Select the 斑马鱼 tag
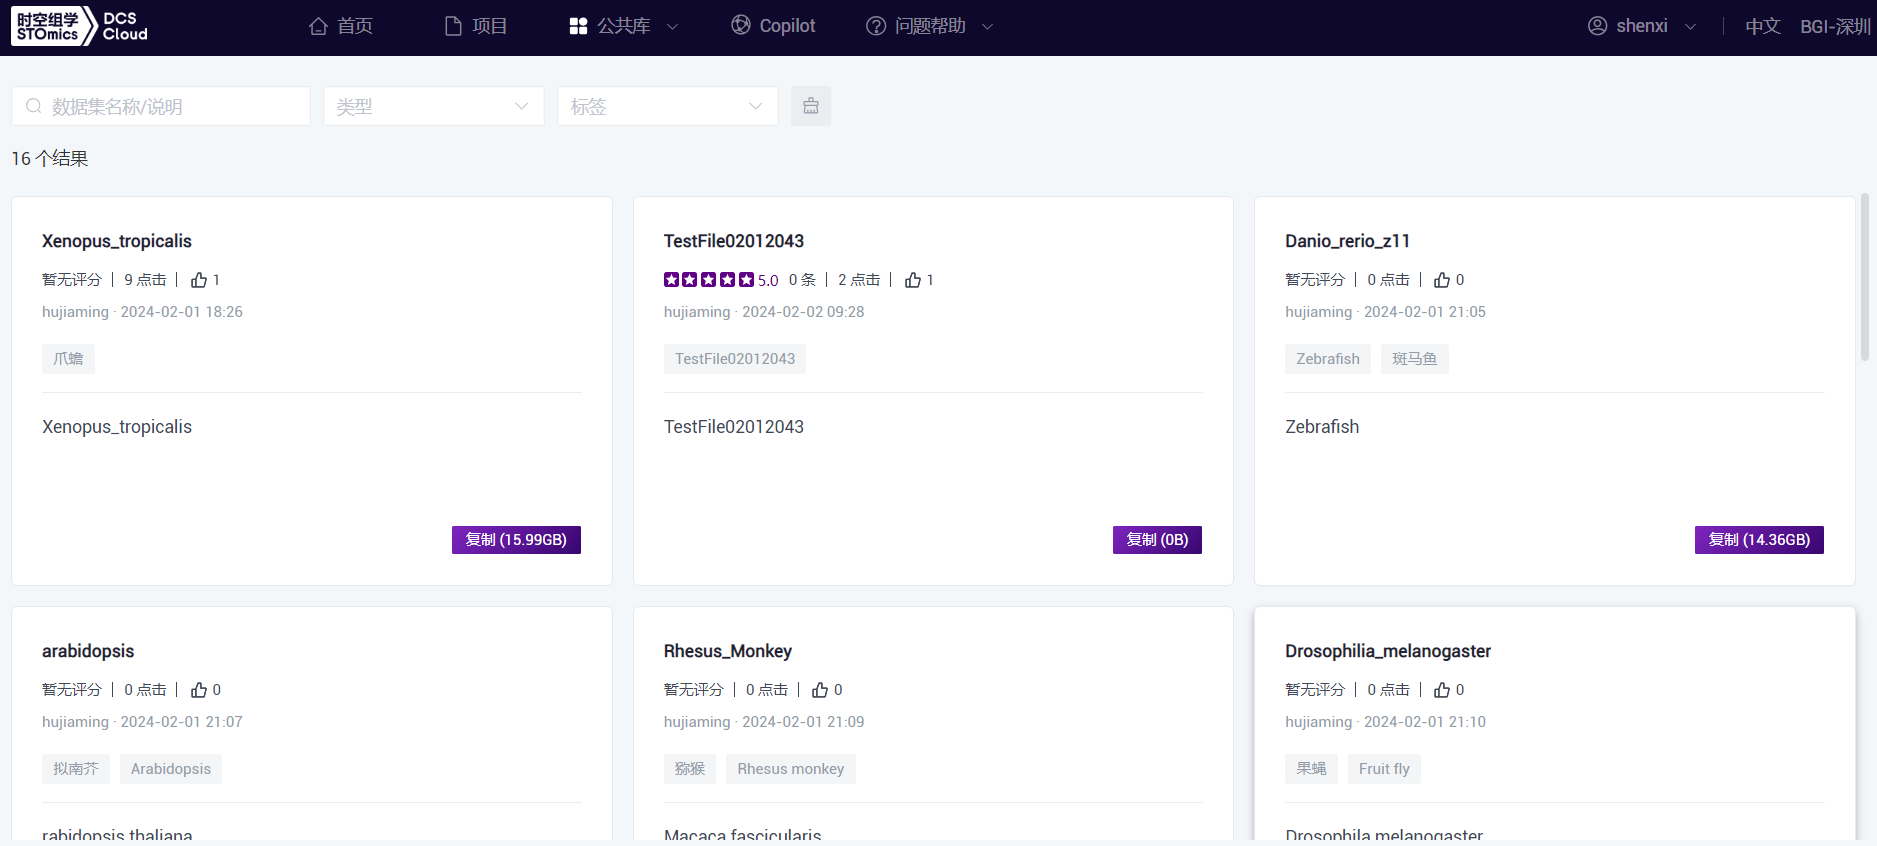 click(1415, 359)
